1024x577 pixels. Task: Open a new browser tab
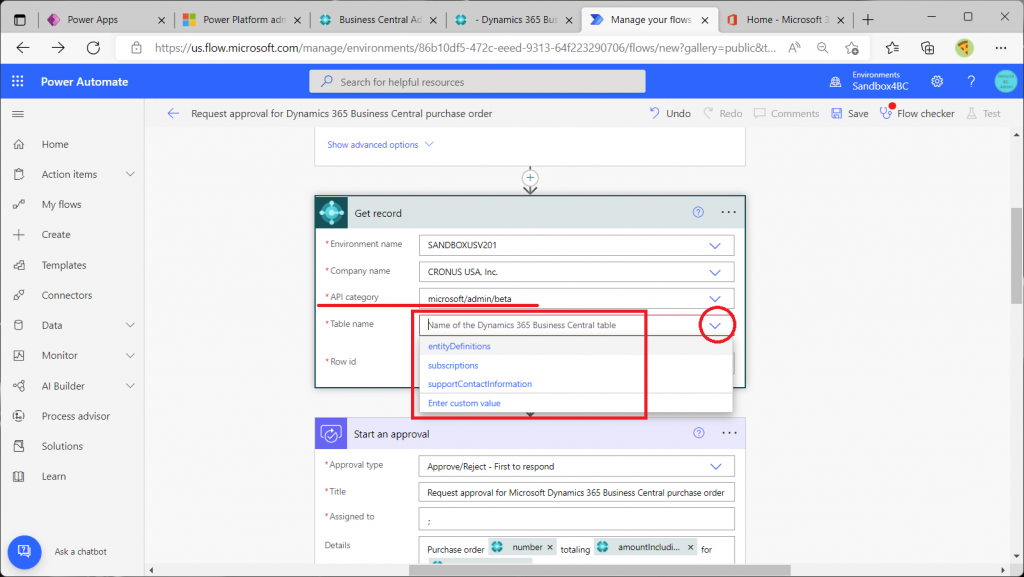[868, 20]
